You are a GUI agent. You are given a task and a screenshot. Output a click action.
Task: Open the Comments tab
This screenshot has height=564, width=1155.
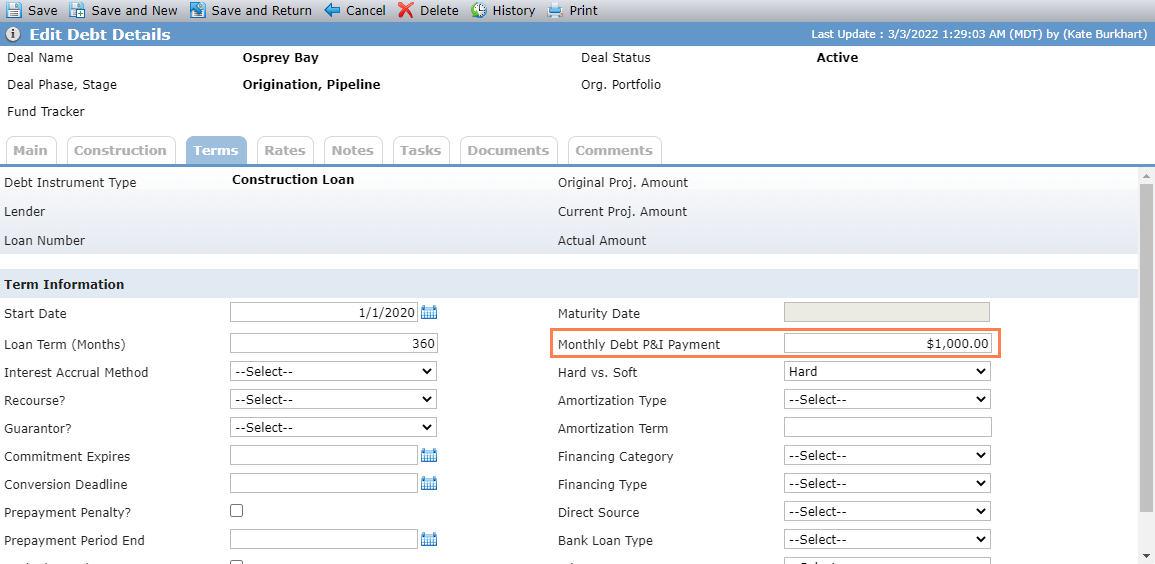pyautogui.click(x=614, y=150)
